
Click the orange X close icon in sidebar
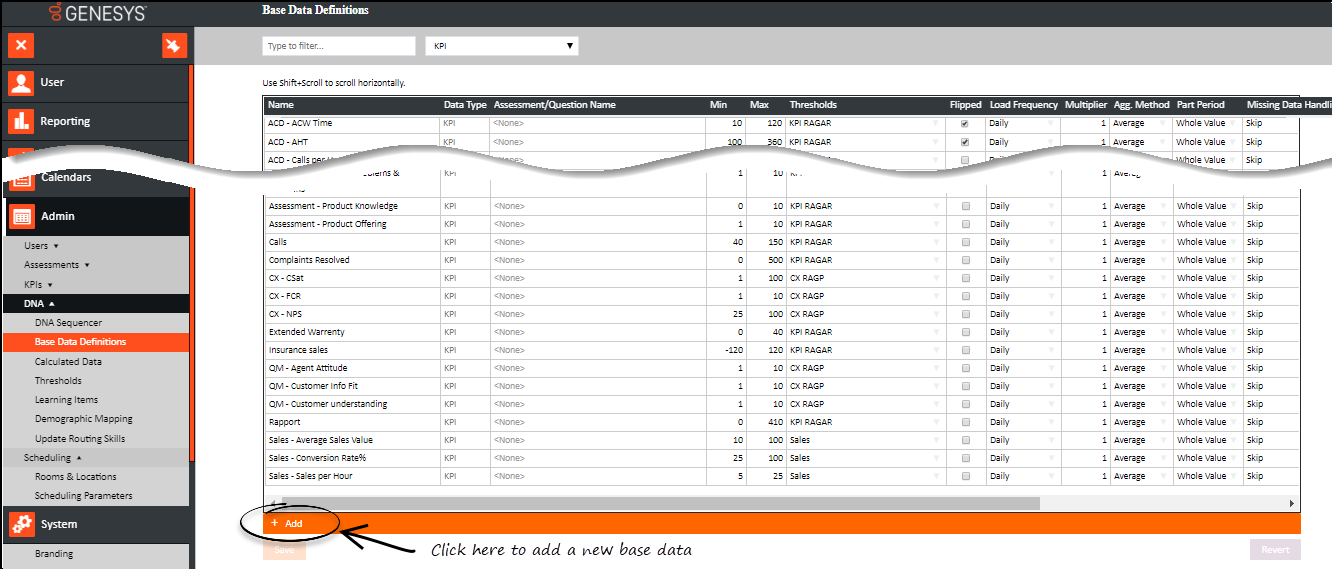(x=21, y=45)
